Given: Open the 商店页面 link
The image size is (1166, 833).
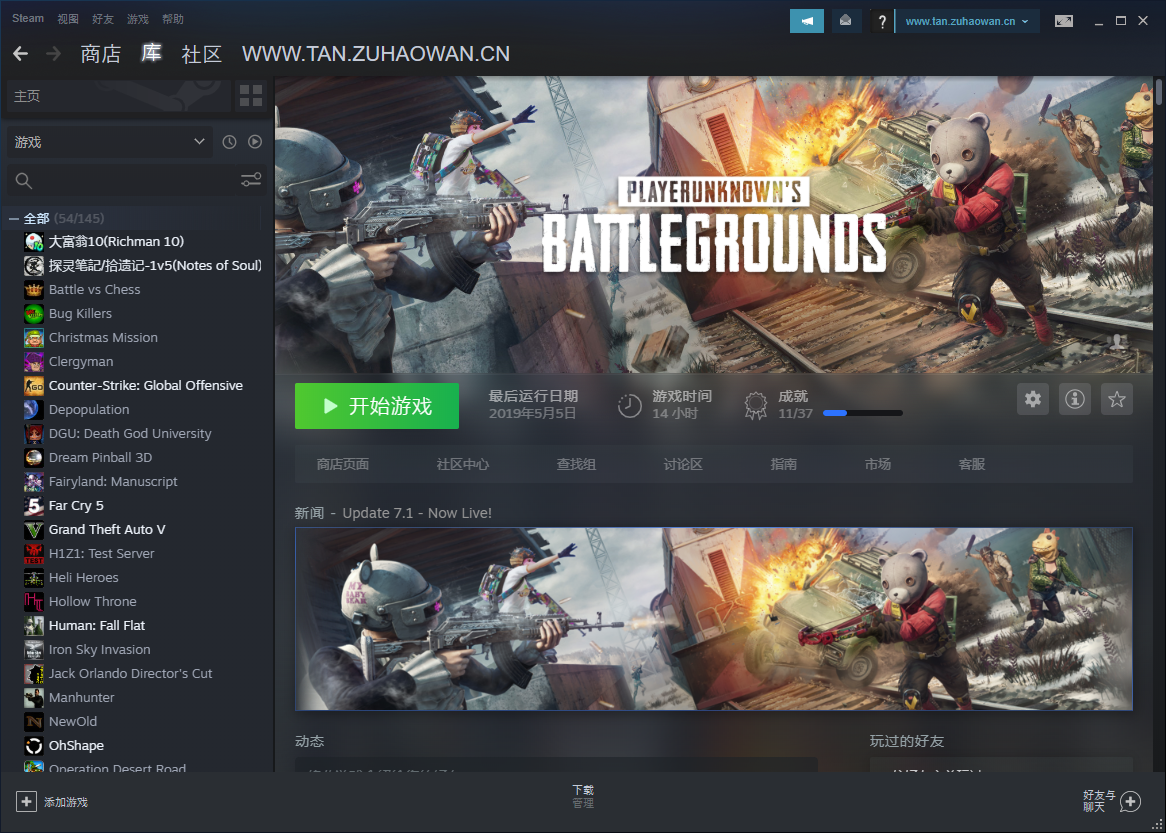Looking at the screenshot, I should [x=343, y=464].
